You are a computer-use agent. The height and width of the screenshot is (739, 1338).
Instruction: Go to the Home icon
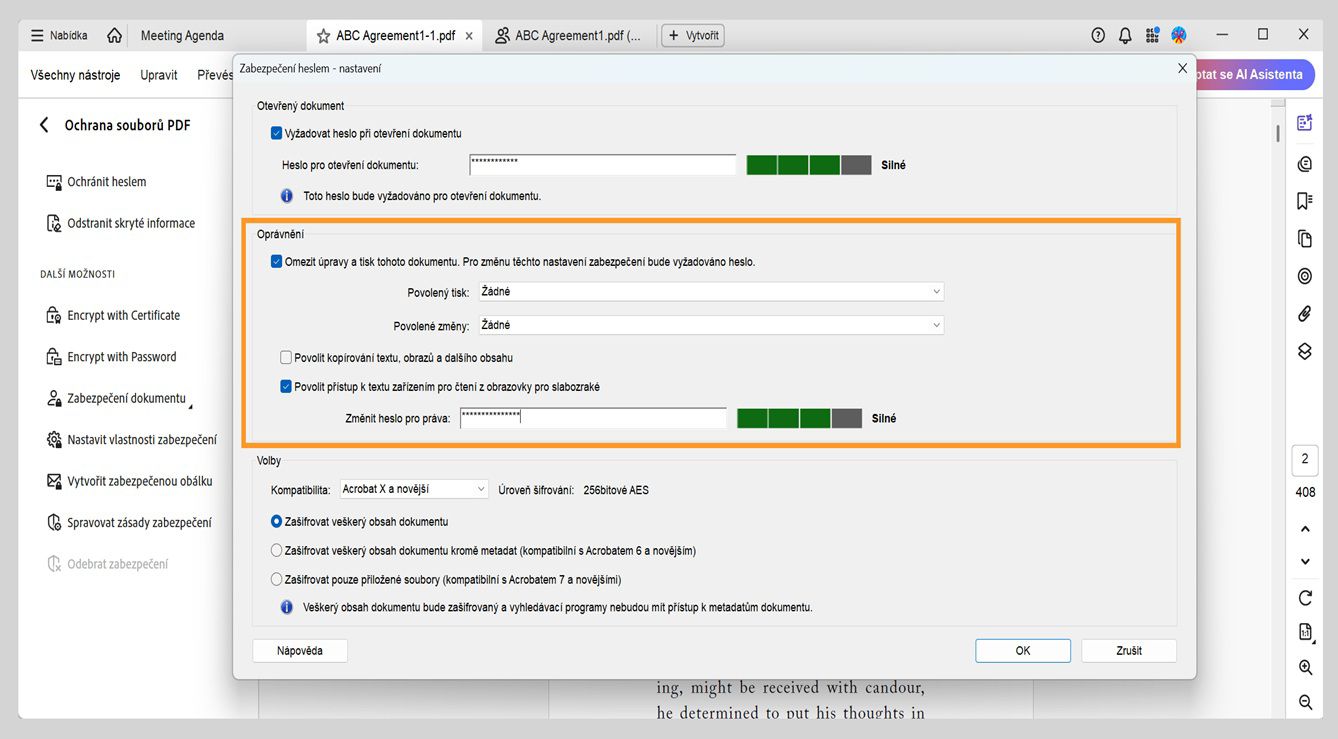114,36
